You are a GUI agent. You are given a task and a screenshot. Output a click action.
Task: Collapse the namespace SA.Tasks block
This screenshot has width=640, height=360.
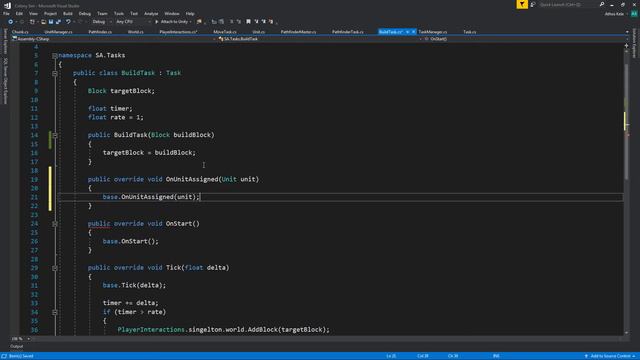click(x=55, y=56)
